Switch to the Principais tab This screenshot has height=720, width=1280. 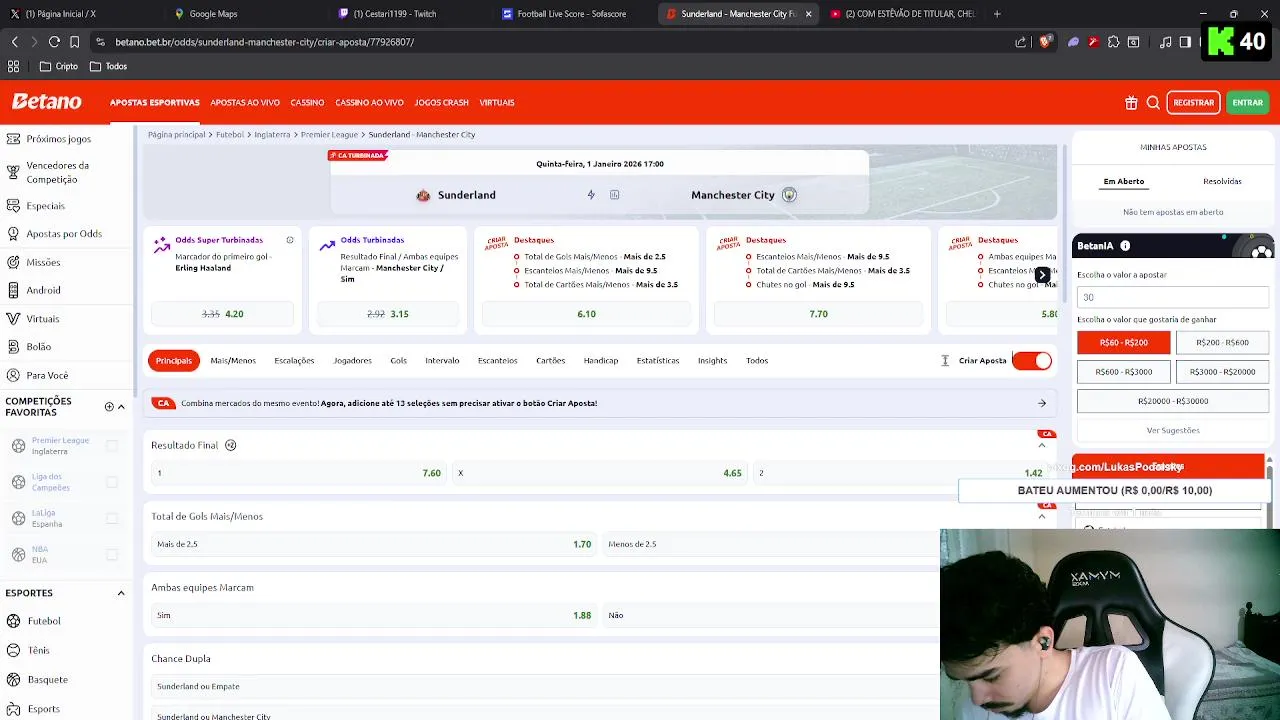pos(173,361)
